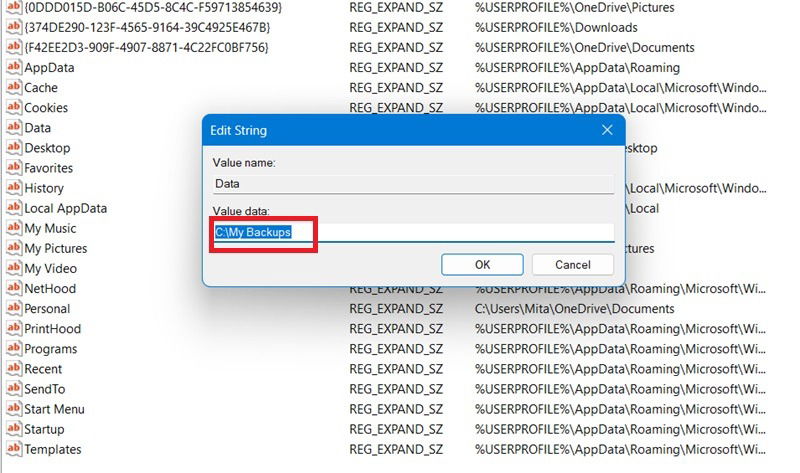Click the My Pictures value name
This screenshot has width=800, height=473.
56,248
